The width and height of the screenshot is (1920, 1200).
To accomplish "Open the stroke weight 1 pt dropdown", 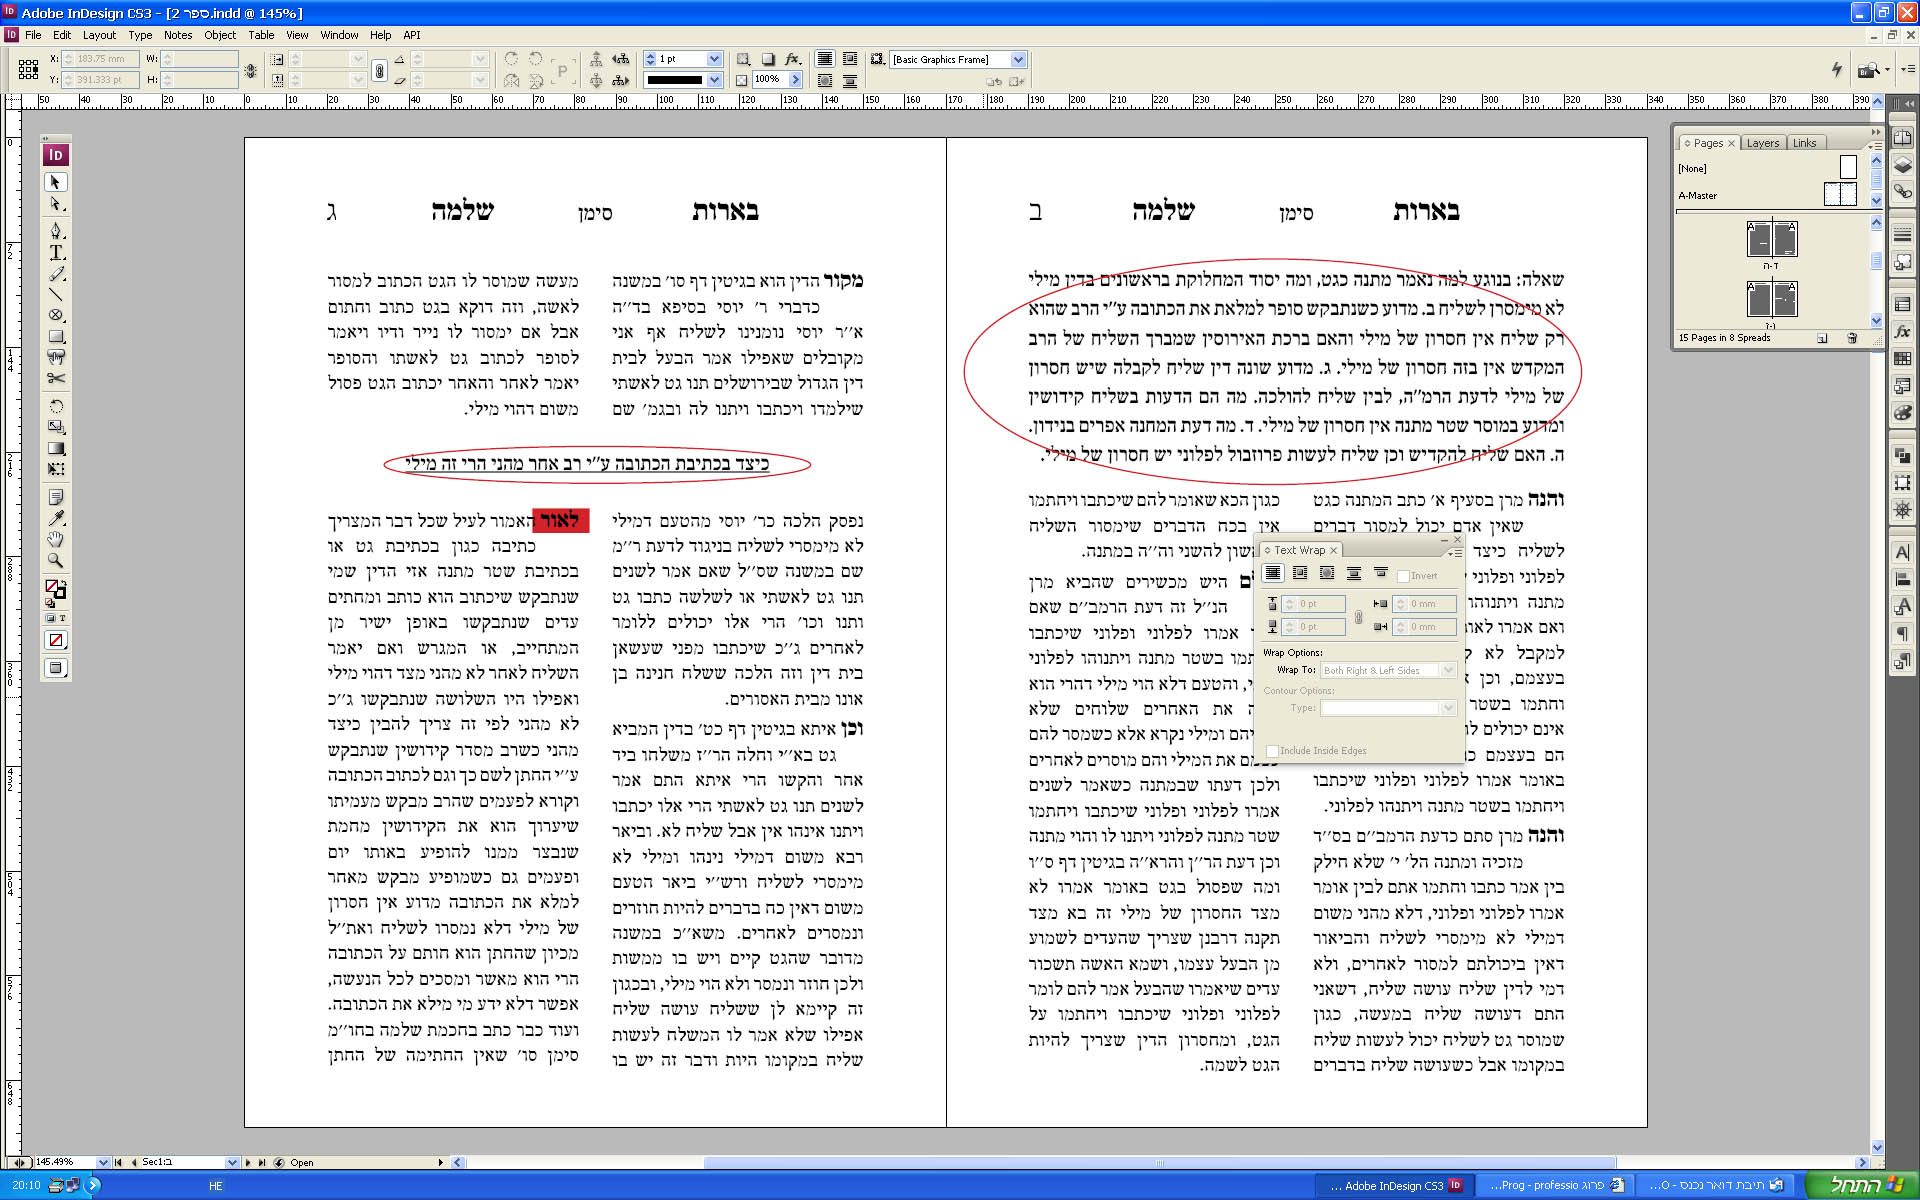I will click(714, 59).
